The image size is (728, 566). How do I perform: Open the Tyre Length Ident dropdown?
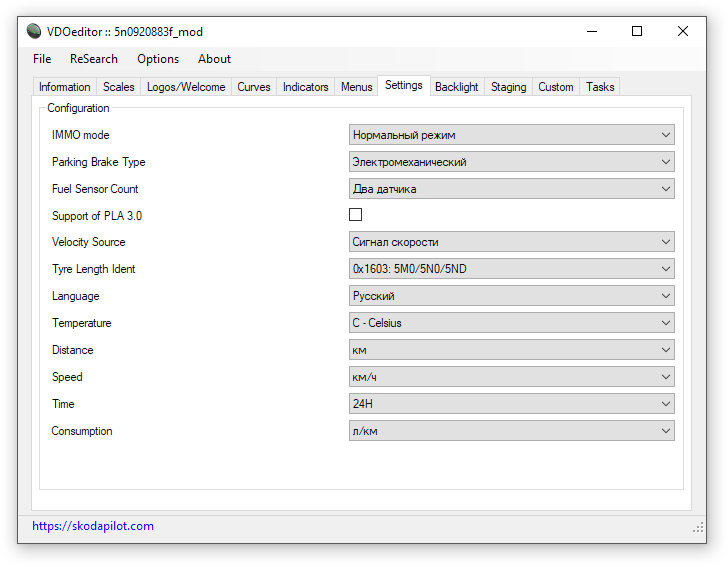(512, 268)
